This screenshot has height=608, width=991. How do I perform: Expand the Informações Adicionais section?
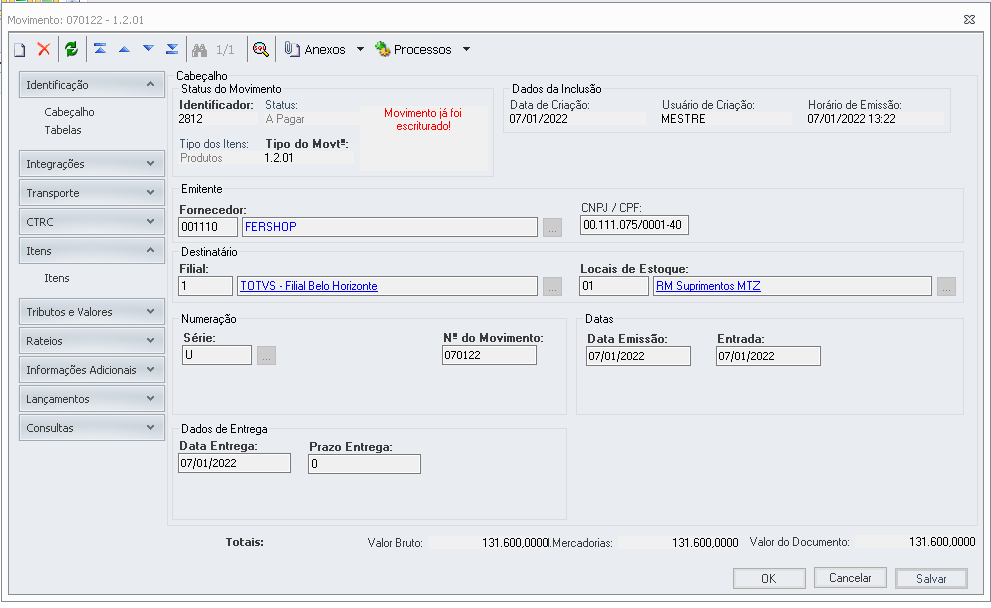92,370
